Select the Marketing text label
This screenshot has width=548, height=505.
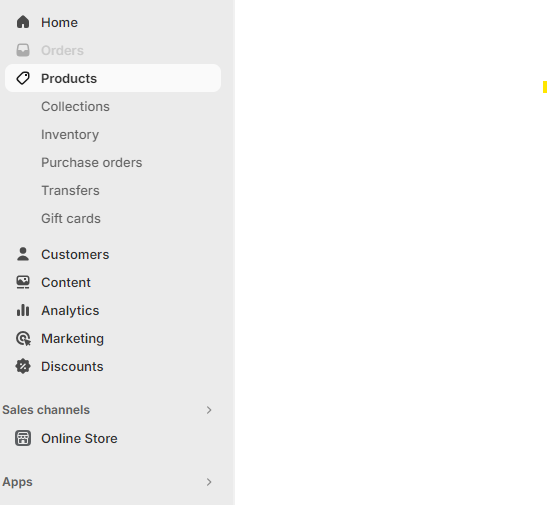[x=73, y=339]
